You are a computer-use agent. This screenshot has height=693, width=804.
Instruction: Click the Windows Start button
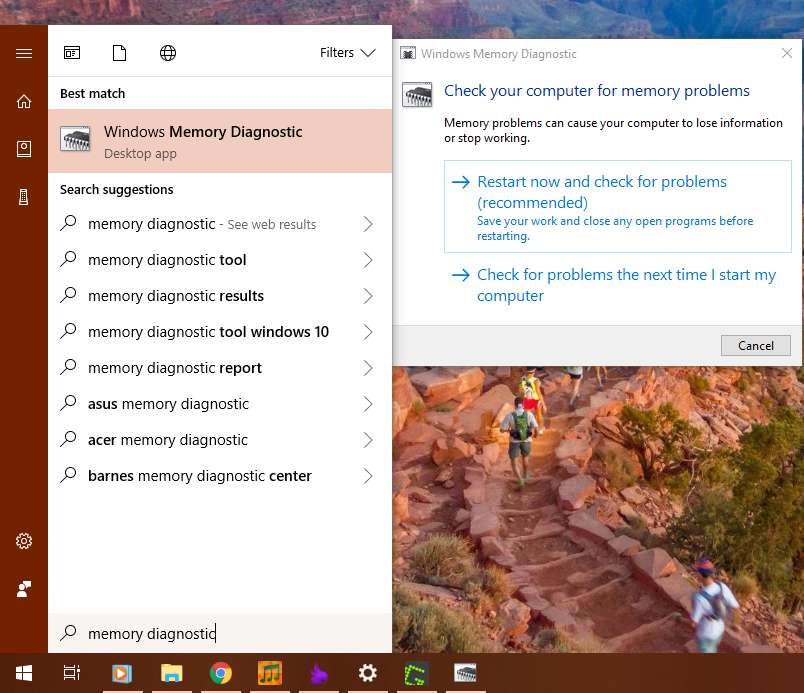point(23,673)
